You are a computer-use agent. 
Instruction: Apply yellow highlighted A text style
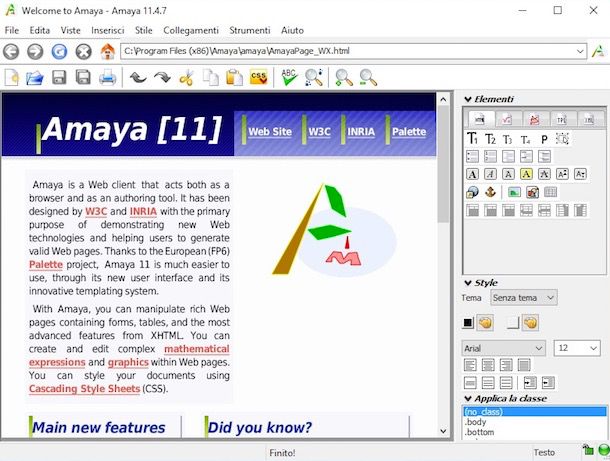pyautogui.click(x=526, y=174)
